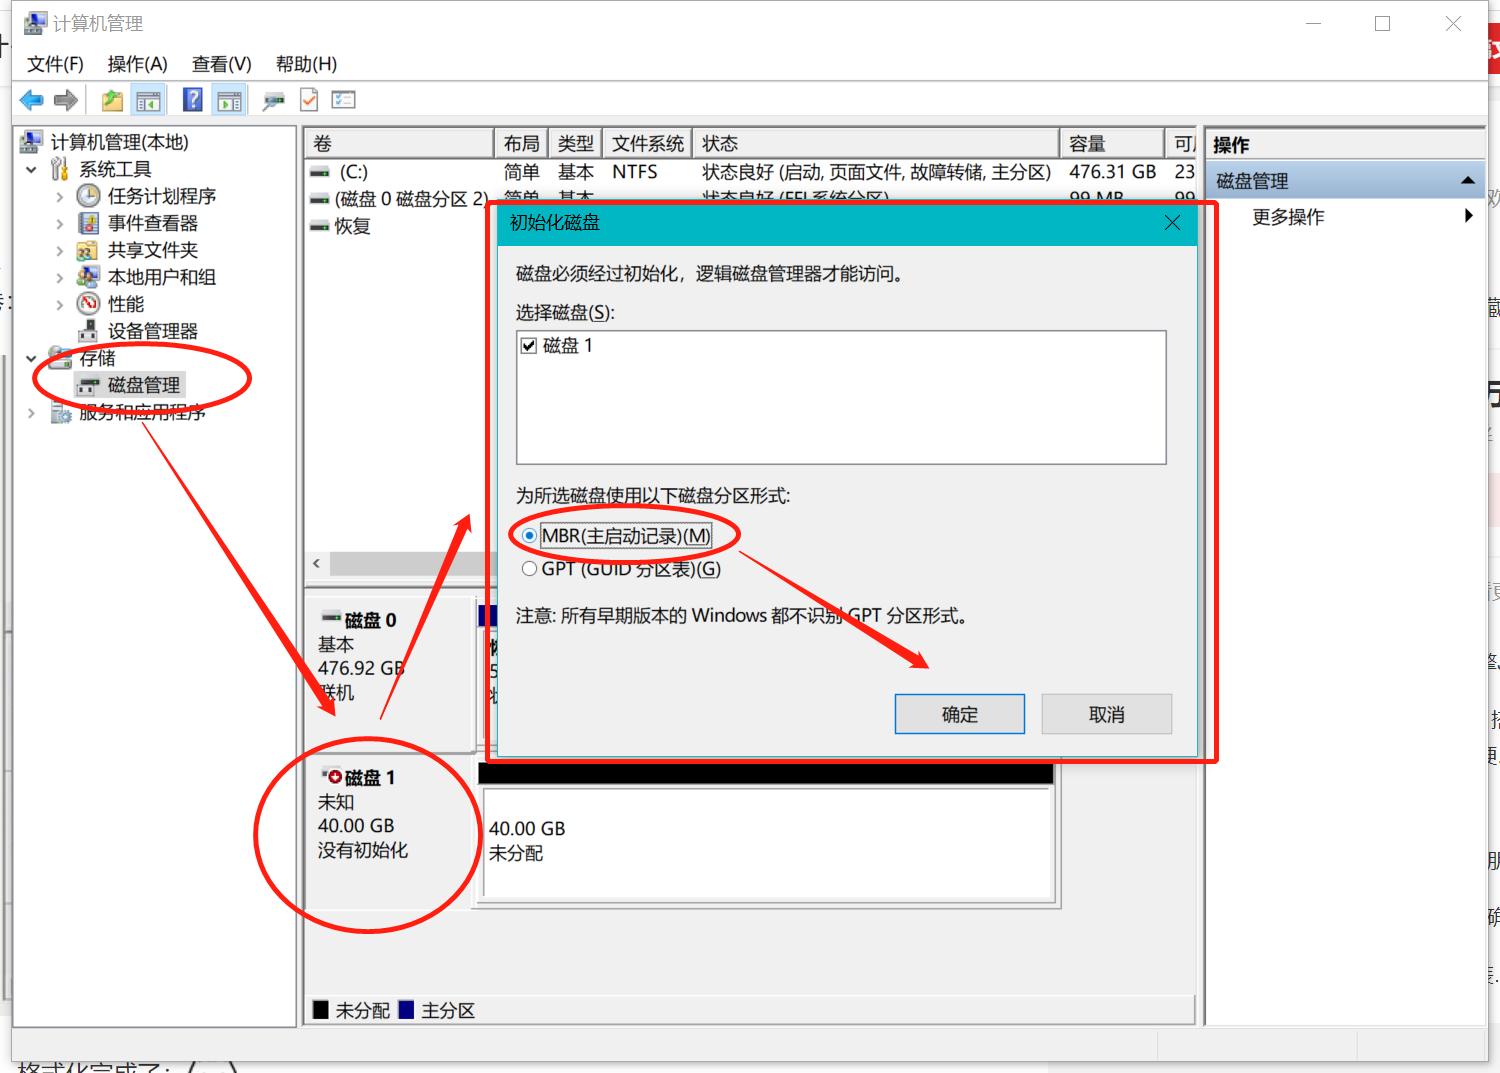
Task: Click the 取消 button
Action: click(1106, 714)
